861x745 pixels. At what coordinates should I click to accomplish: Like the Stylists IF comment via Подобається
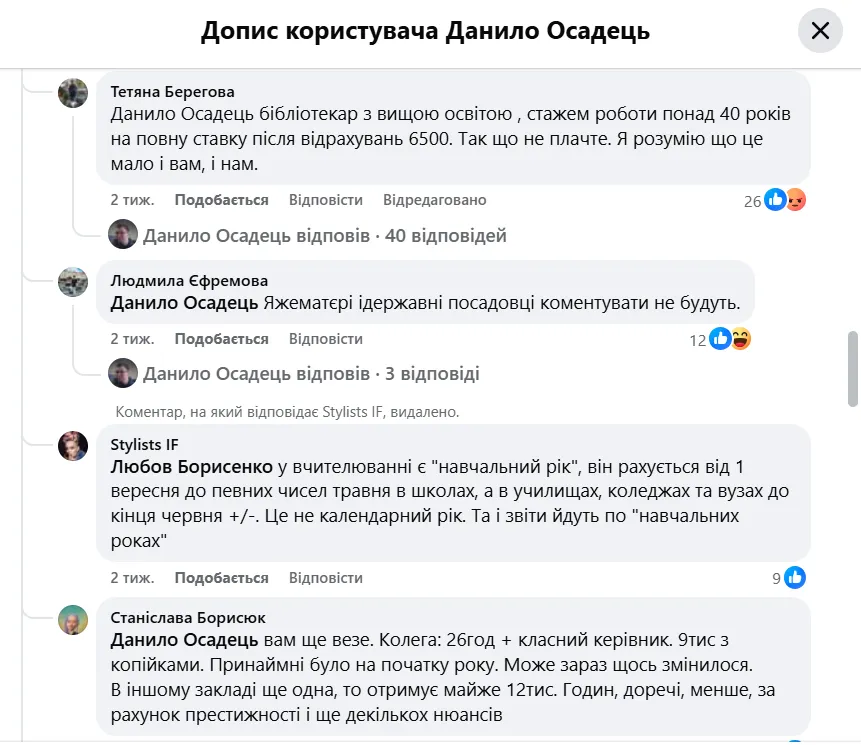[221, 578]
